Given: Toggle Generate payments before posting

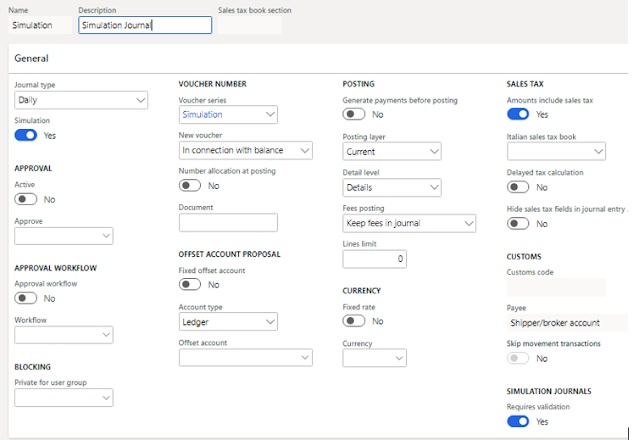Looking at the screenshot, I should click(x=354, y=115).
